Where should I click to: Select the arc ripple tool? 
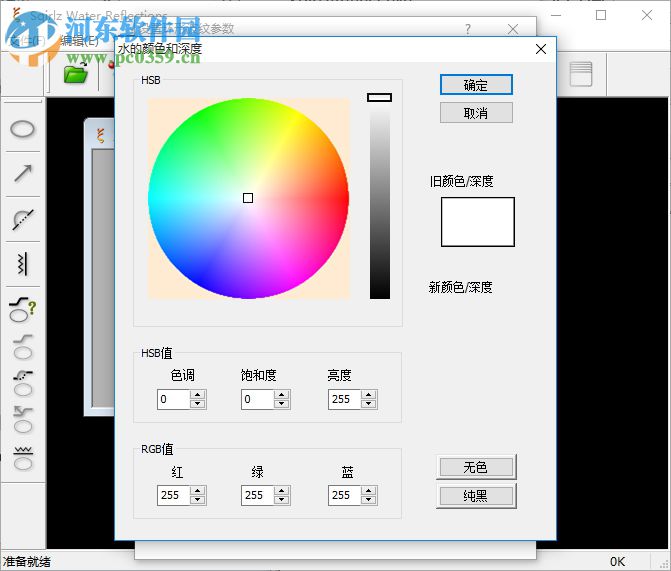pos(23,220)
